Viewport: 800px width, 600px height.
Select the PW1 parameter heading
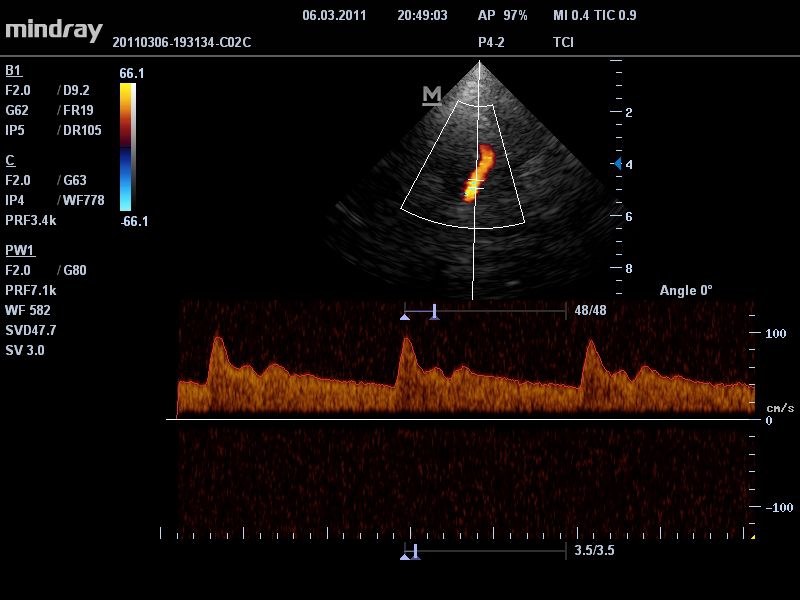click(x=19, y=250)
